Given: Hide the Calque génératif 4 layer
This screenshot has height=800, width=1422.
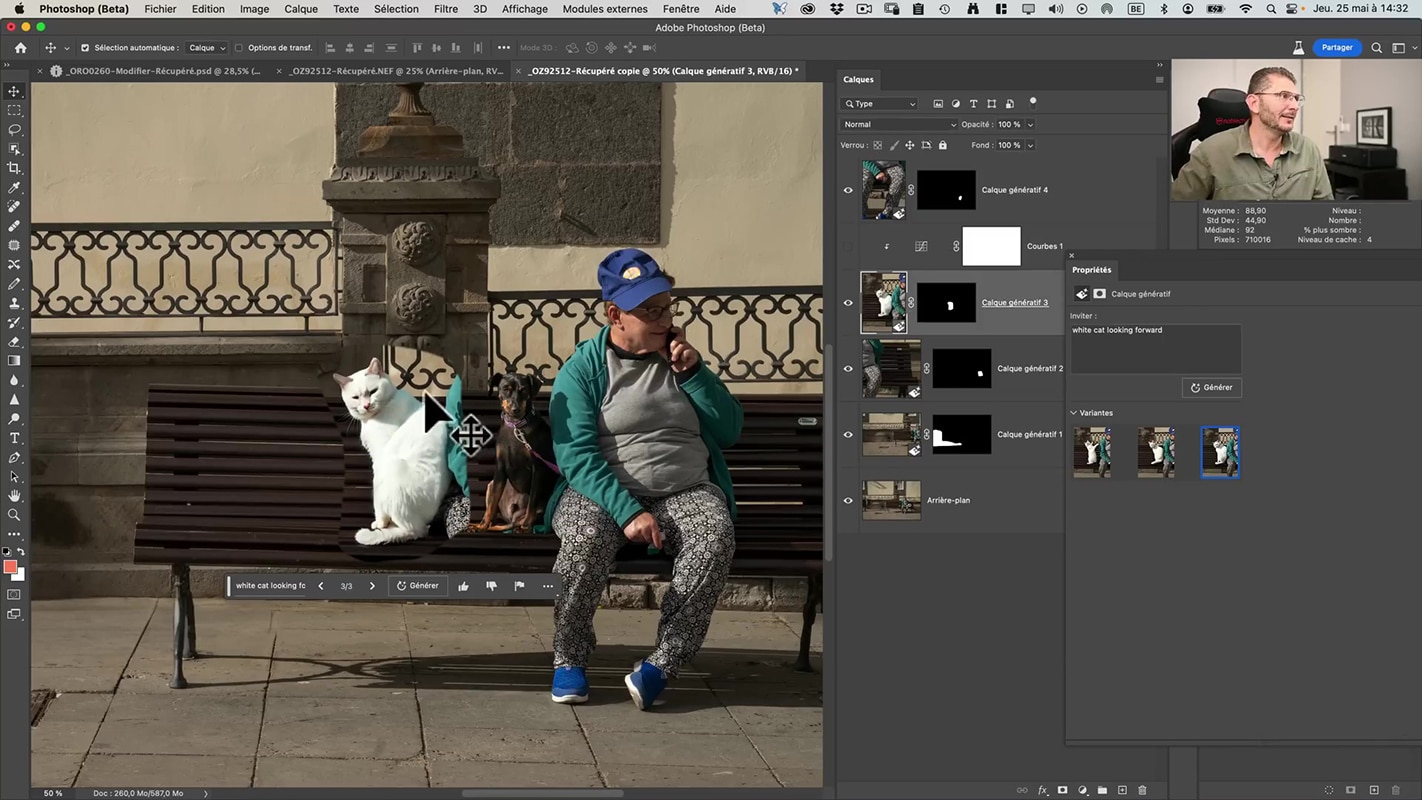Looking at the screenshot, I should coord(848,190).
